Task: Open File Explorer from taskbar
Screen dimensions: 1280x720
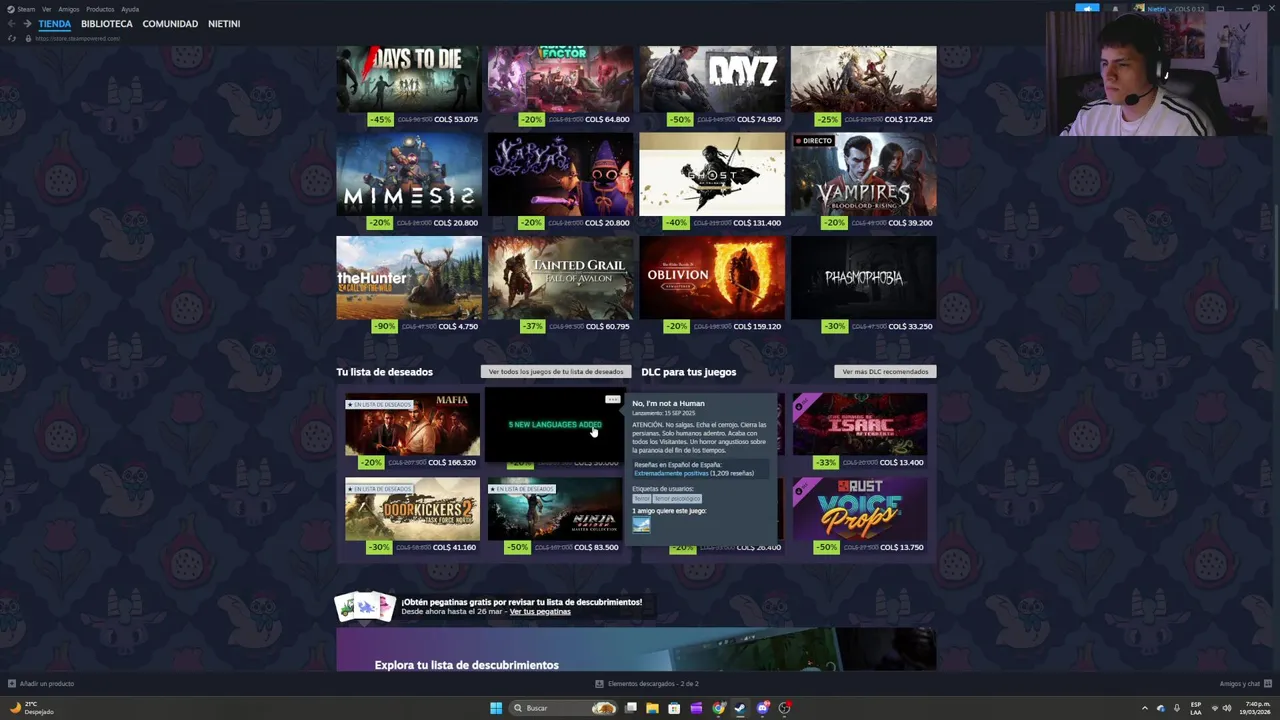Action: [x=652, y=708]
